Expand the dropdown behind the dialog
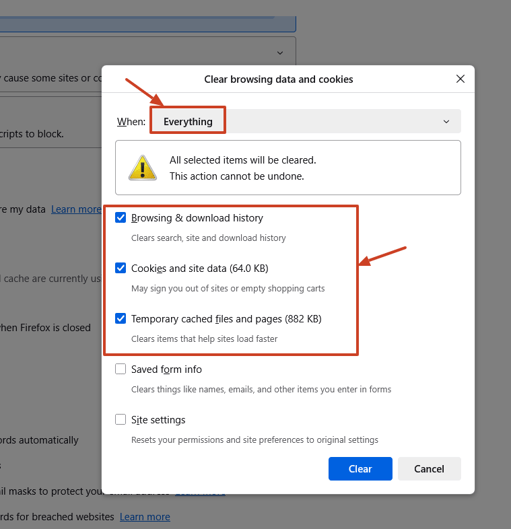Screen dimensions: 511x529 (280, 53)
